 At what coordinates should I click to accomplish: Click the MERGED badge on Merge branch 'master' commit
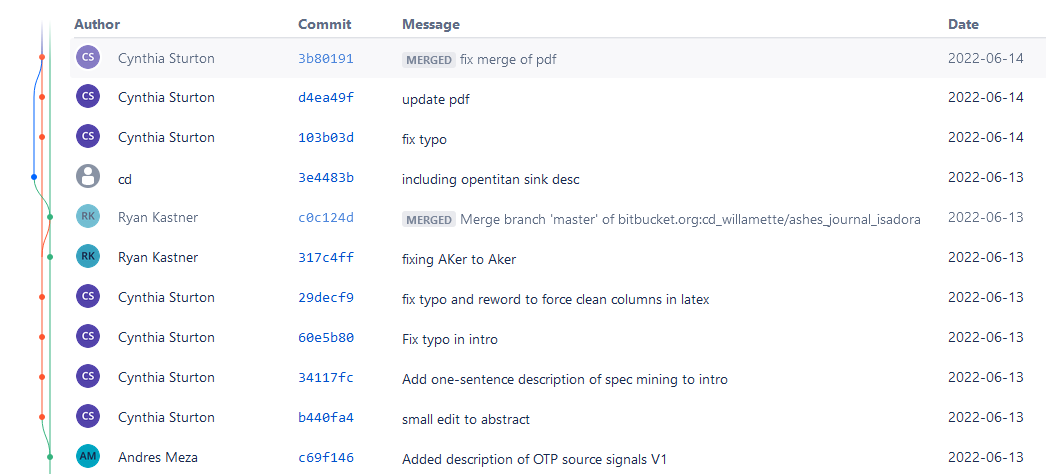pos(429,219)
